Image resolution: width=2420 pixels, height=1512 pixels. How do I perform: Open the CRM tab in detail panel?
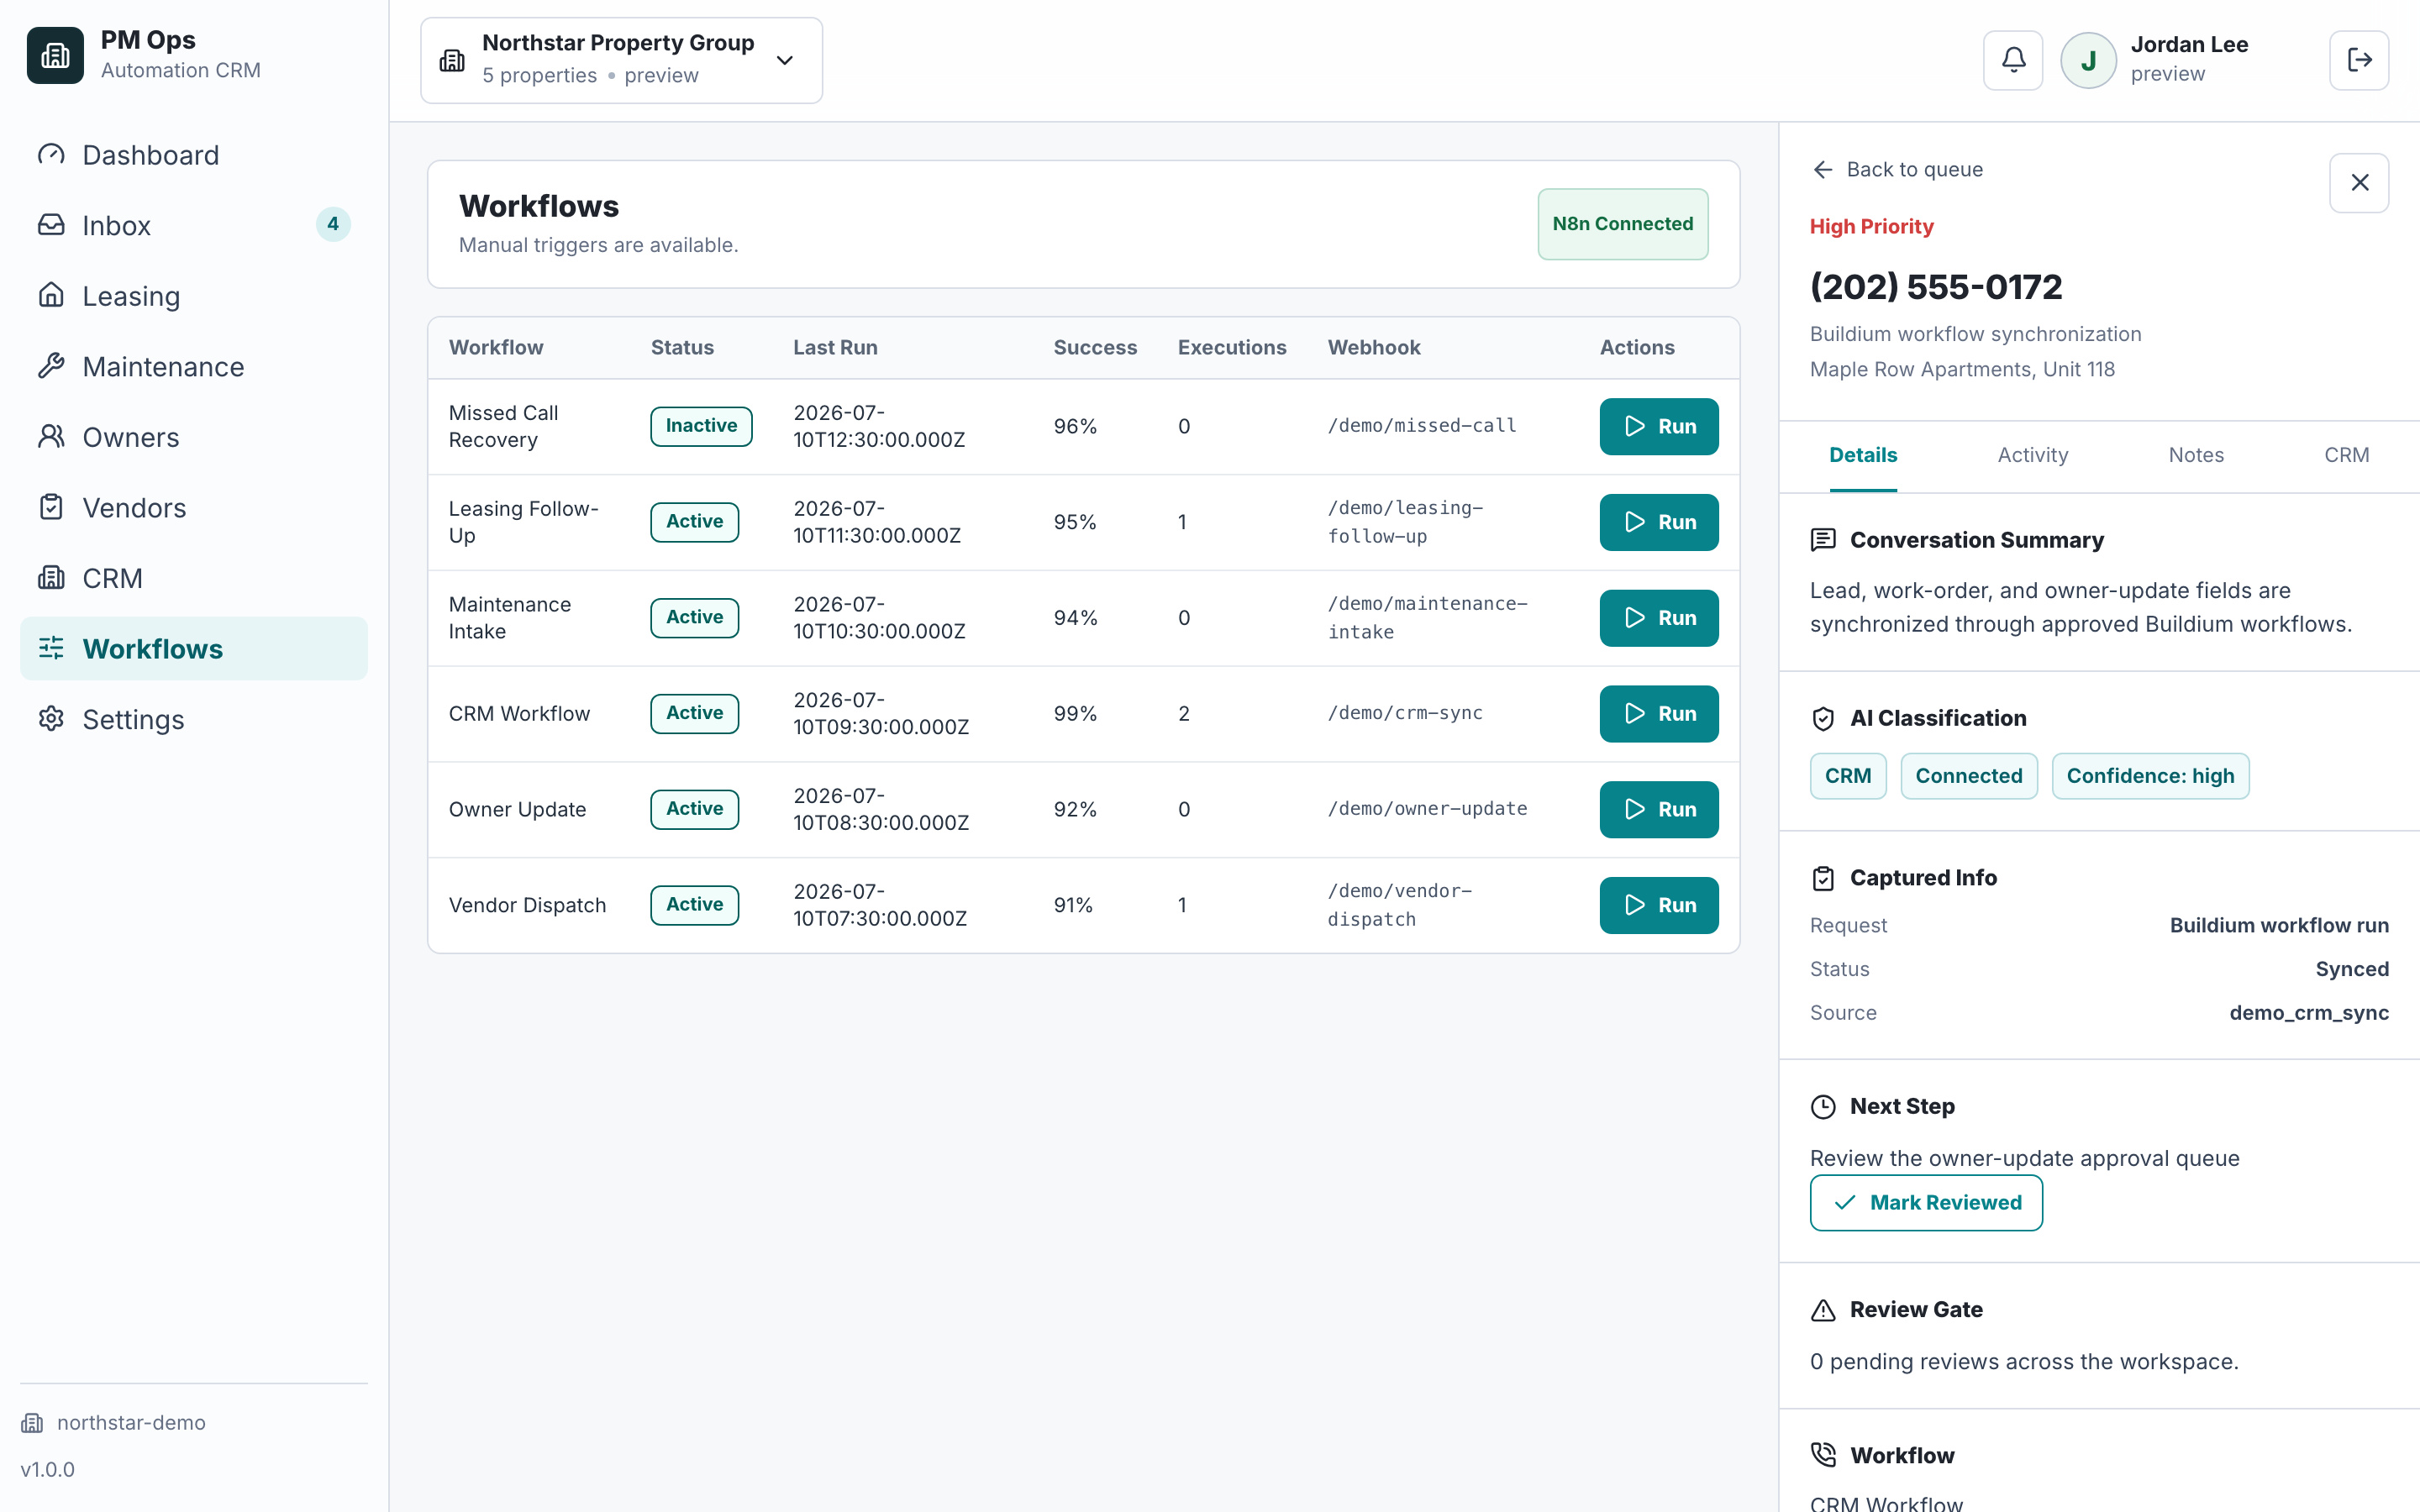pos(2346,456)
